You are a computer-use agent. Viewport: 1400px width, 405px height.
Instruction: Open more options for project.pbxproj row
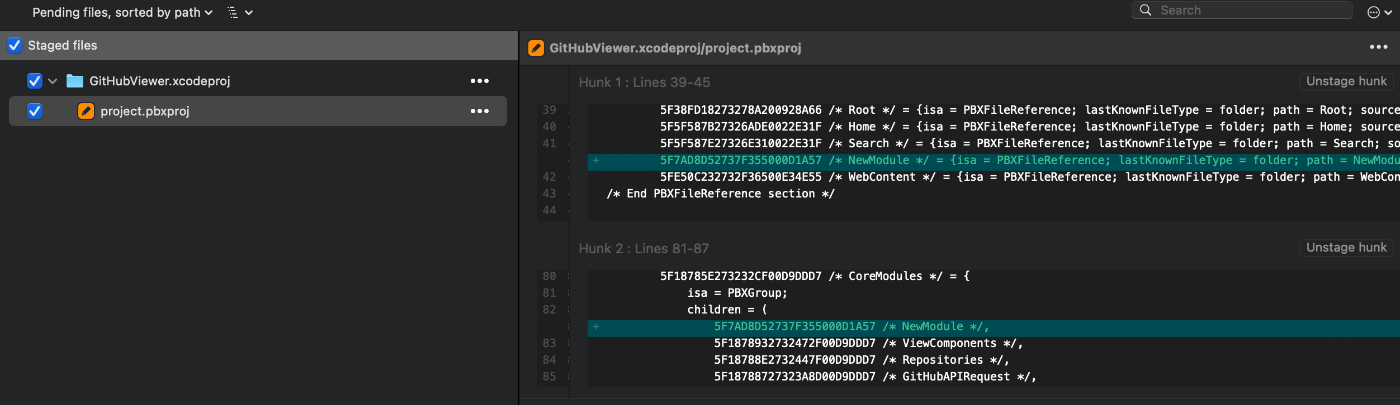click(x=479, y=111)
